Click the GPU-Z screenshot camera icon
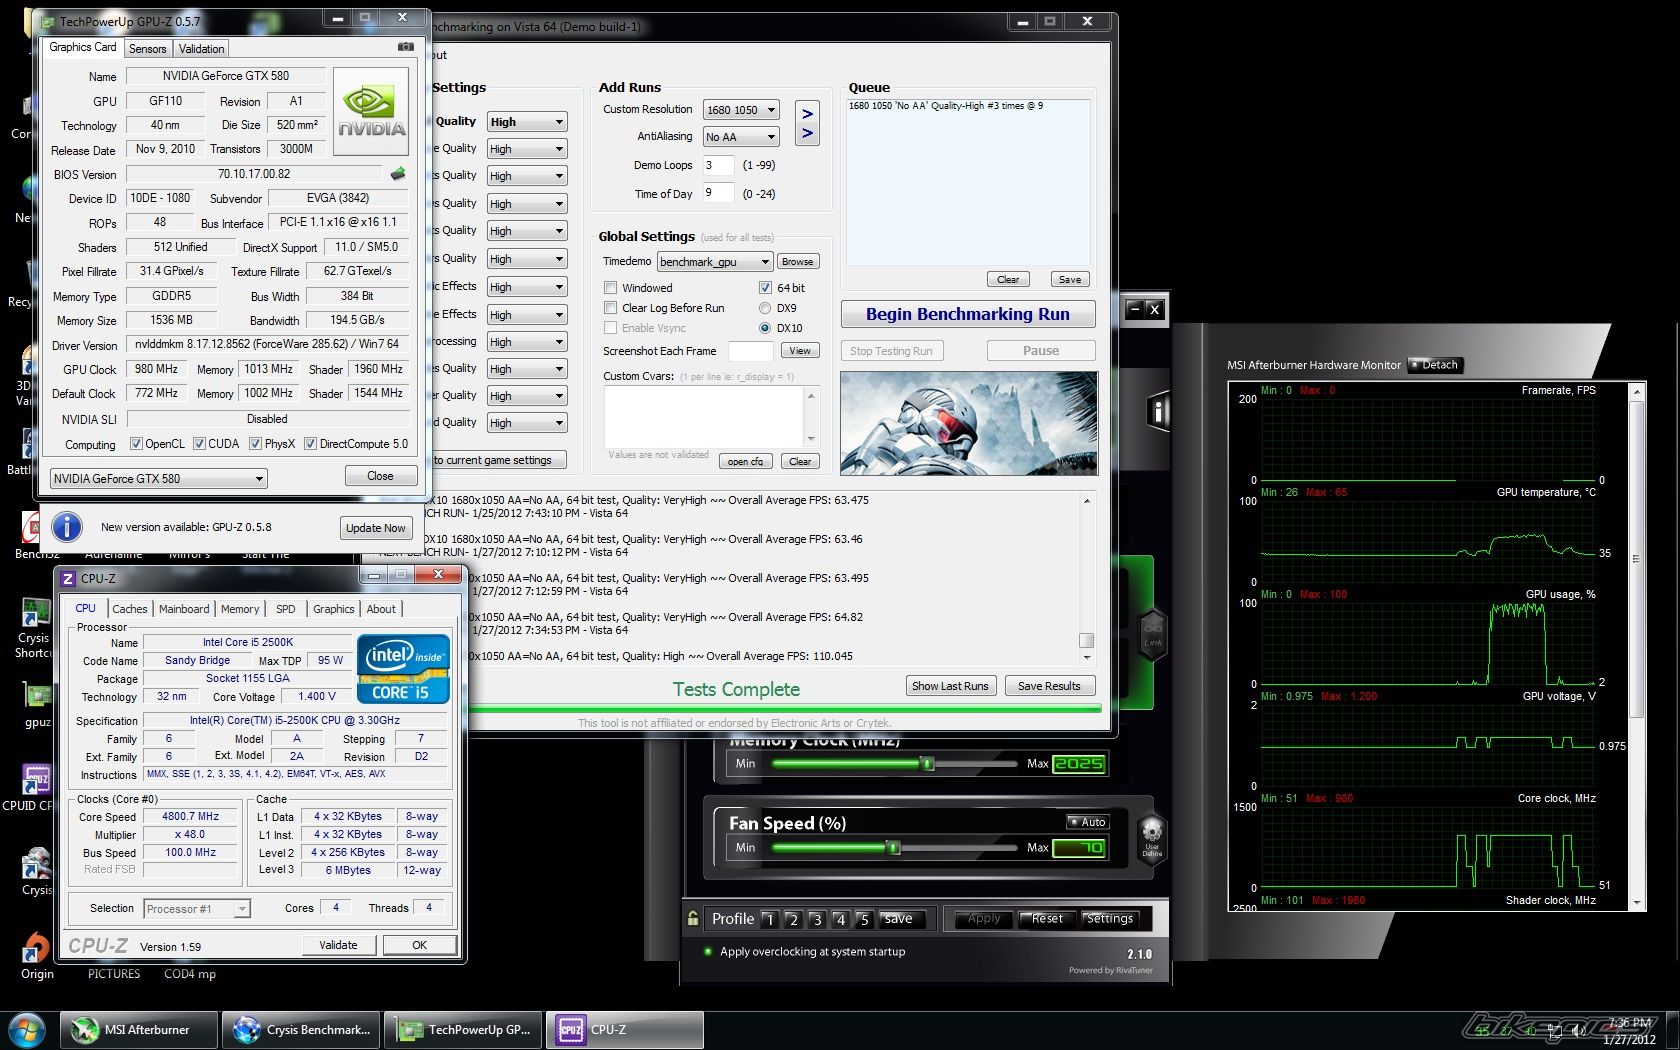1680x1050 pixels. click(x=405, y=47)
